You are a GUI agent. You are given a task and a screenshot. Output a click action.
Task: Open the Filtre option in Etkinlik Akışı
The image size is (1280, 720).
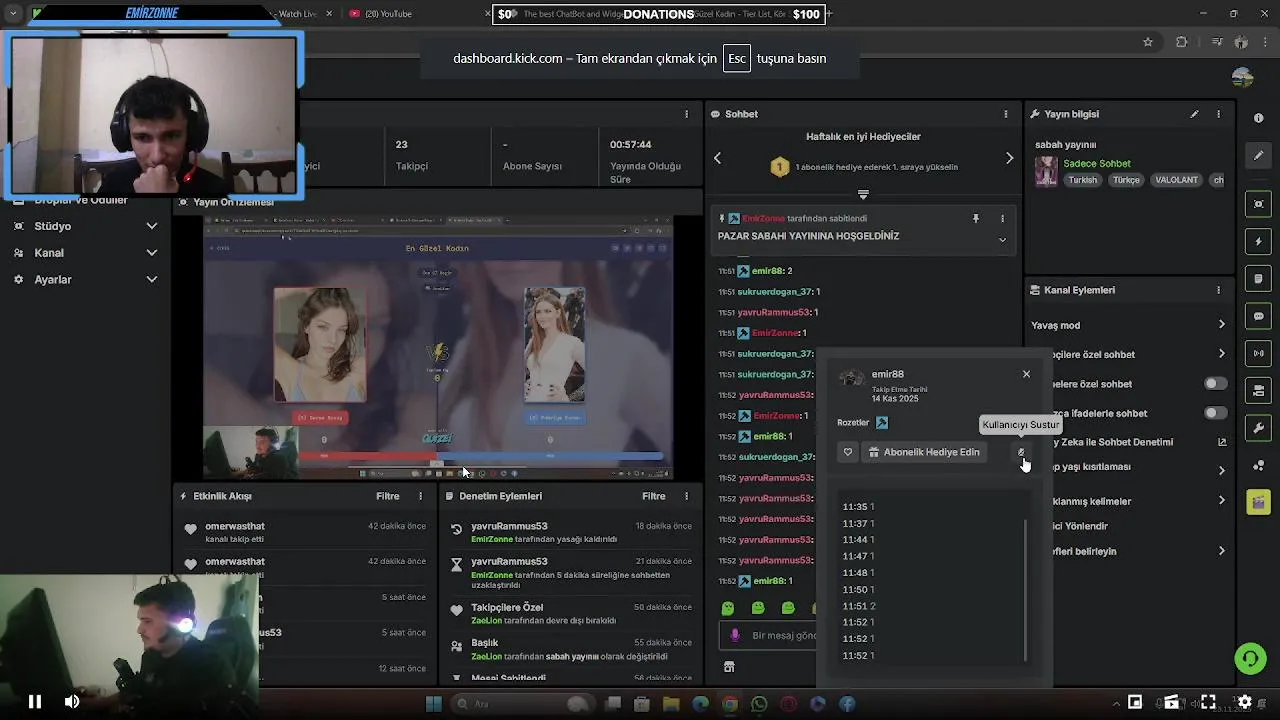point(388,496)
